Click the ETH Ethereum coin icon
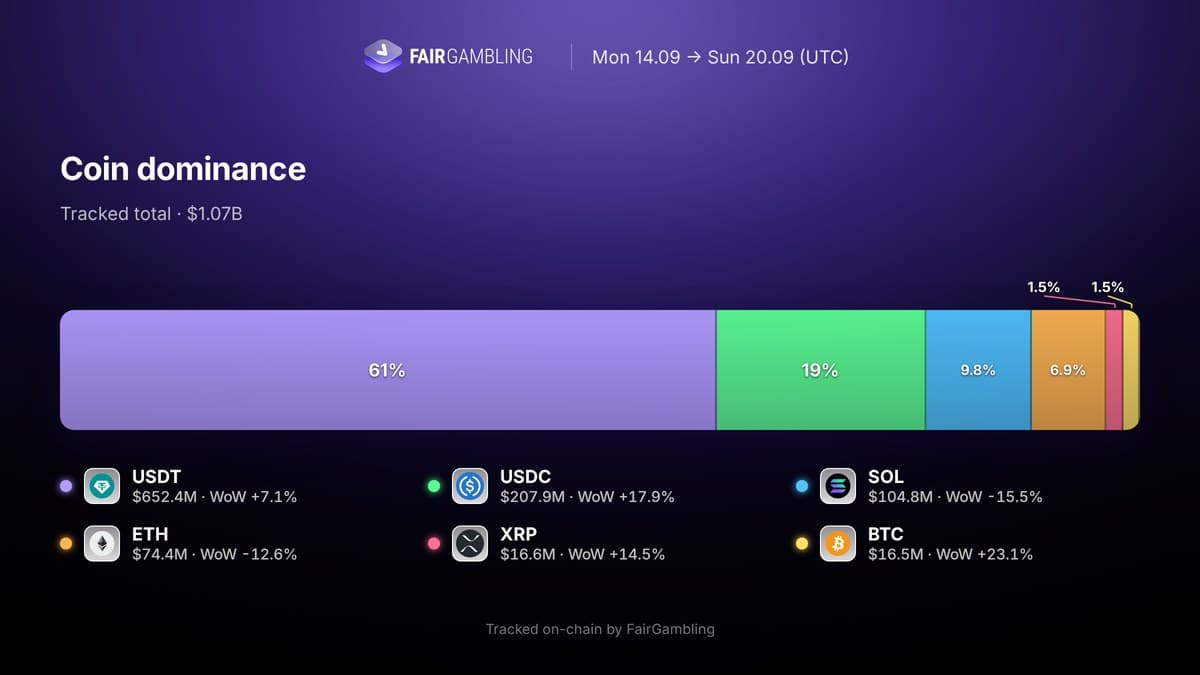 click(102, 543)
